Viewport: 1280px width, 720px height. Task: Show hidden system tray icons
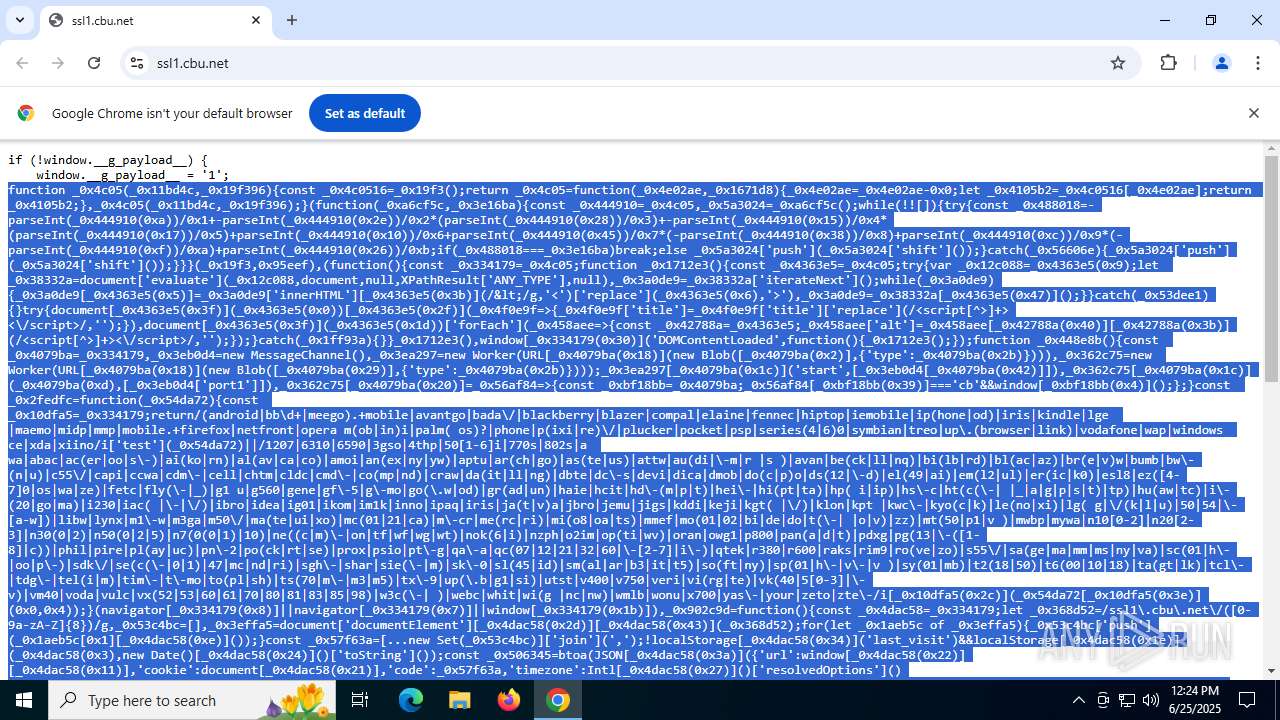[1078, 700]
